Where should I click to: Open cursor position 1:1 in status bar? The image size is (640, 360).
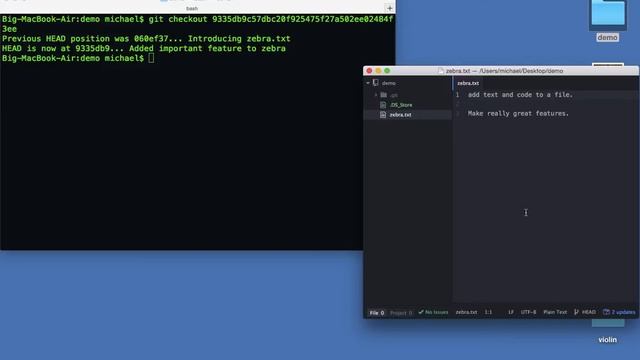(x=488, y=312)
